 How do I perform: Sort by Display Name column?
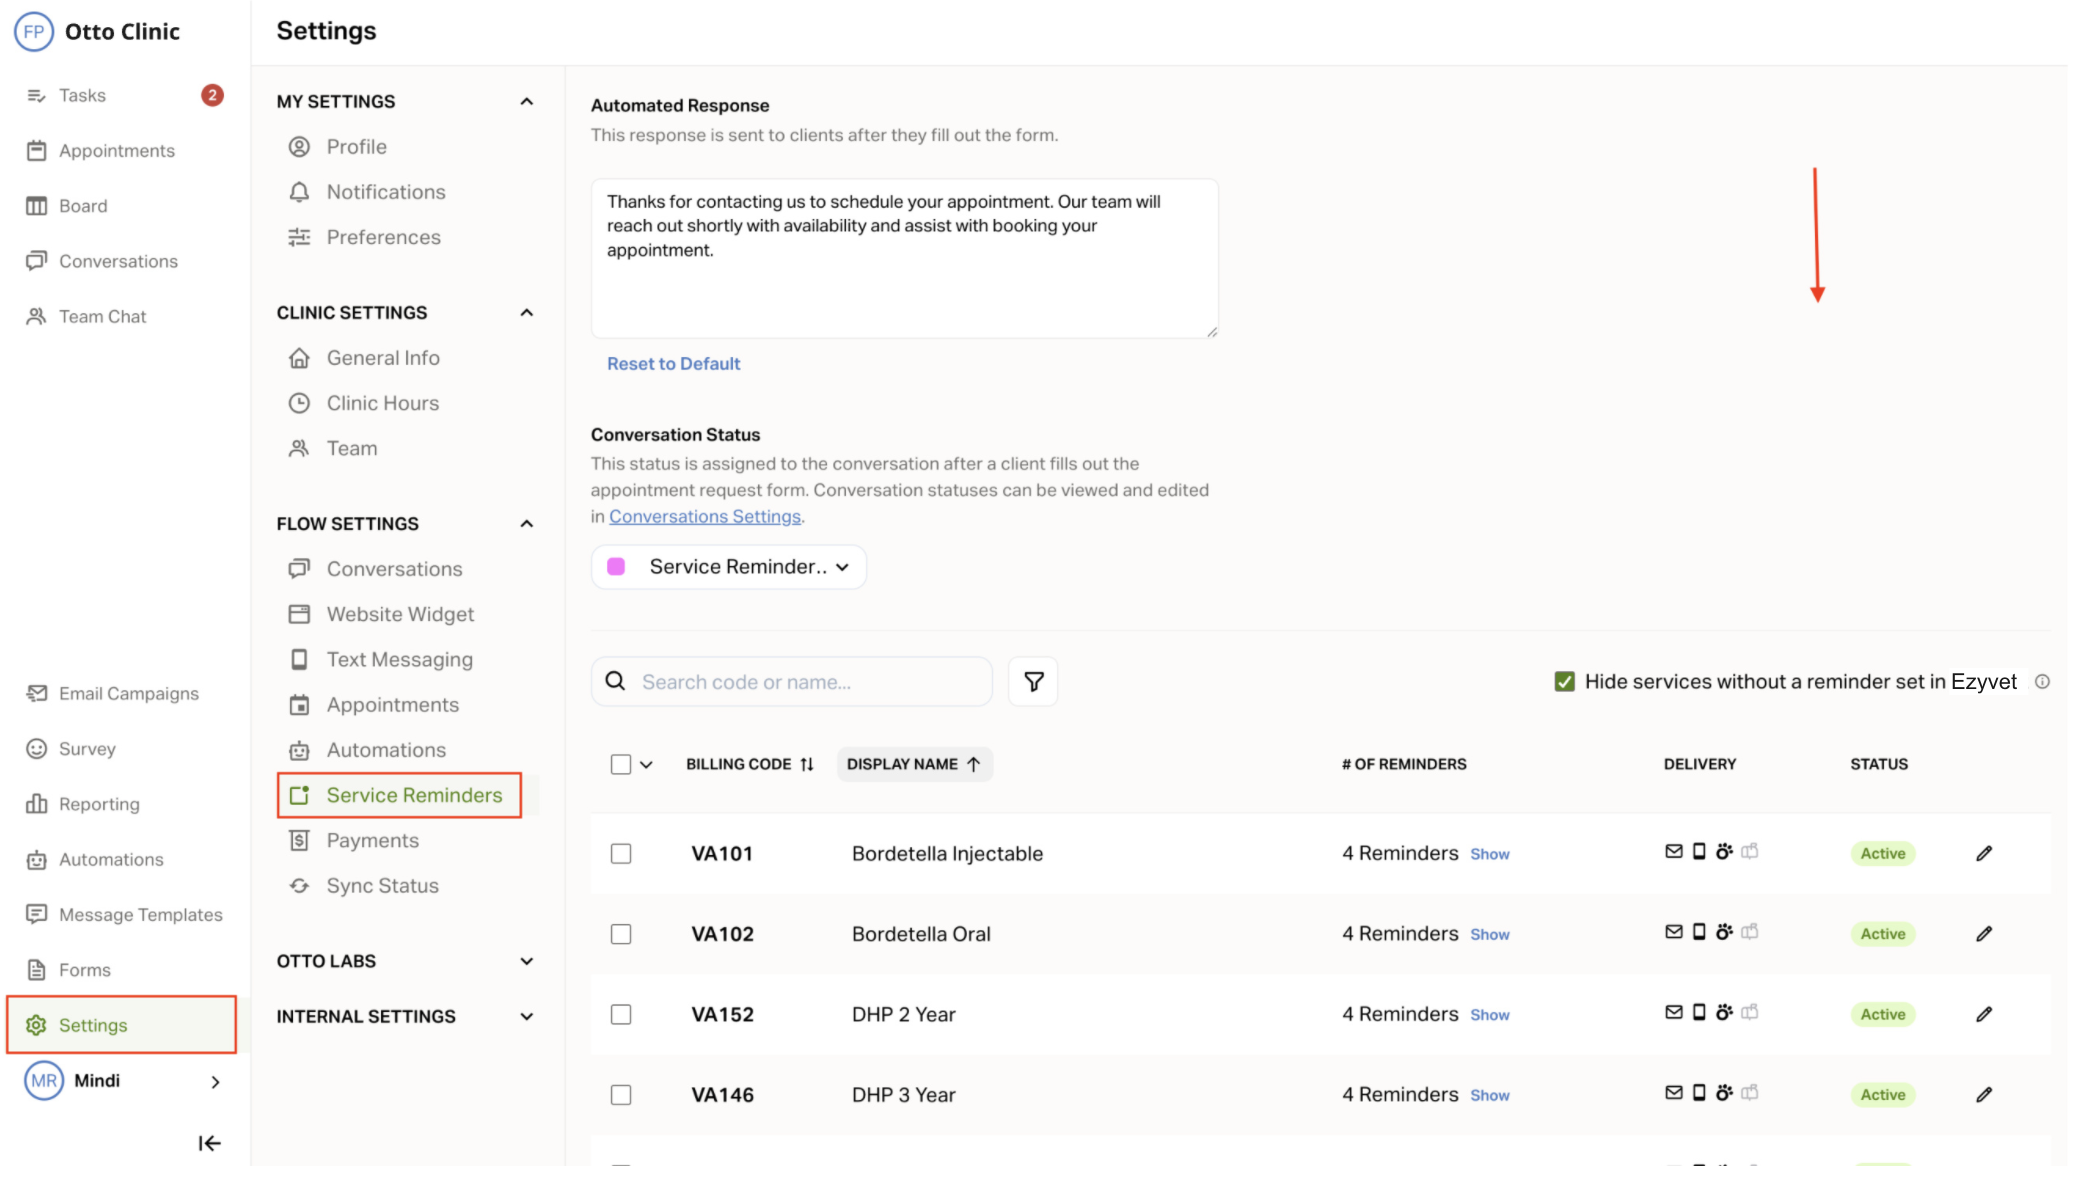click(x=914, y=764)
